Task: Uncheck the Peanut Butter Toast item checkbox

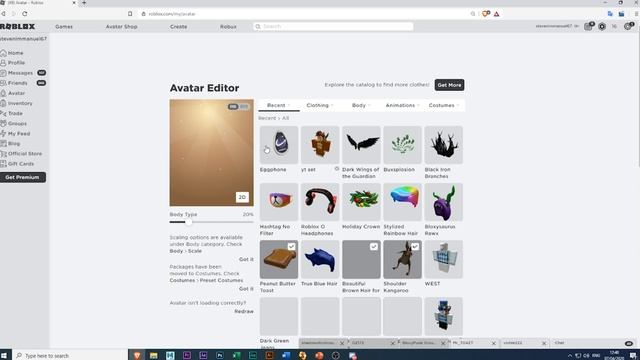Action: pos(291,247)
